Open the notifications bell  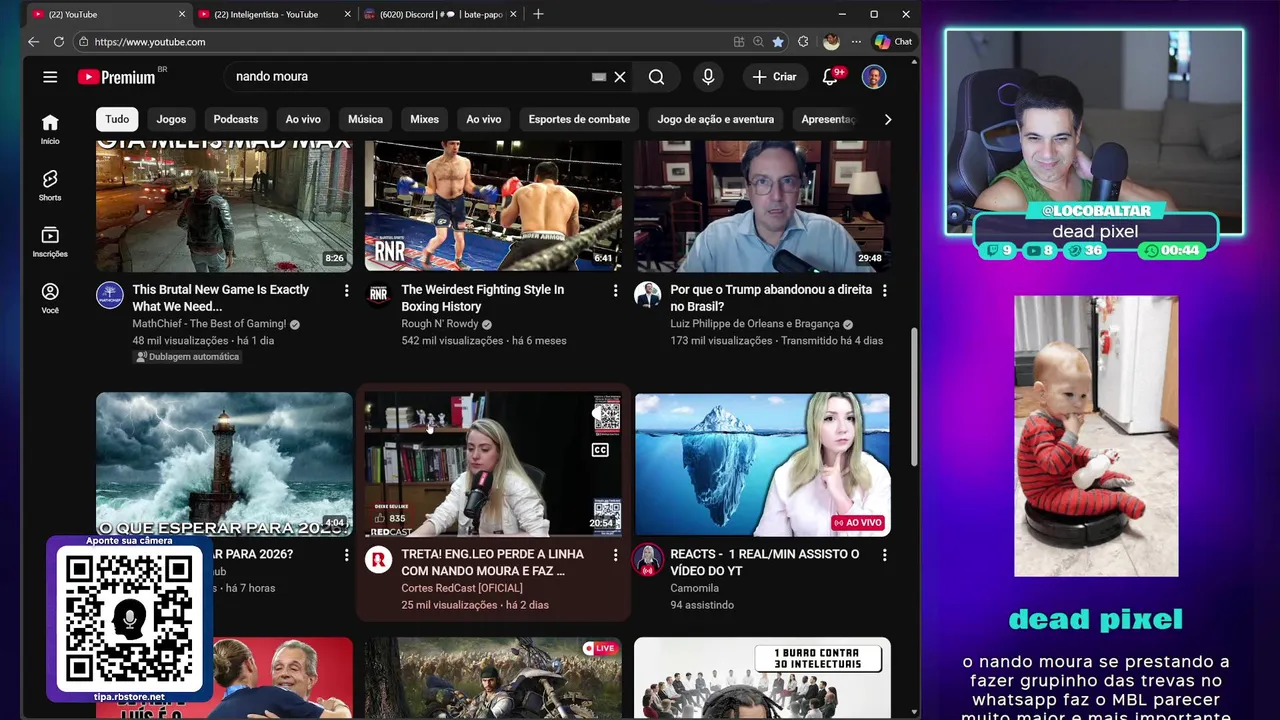coord(830,76)
